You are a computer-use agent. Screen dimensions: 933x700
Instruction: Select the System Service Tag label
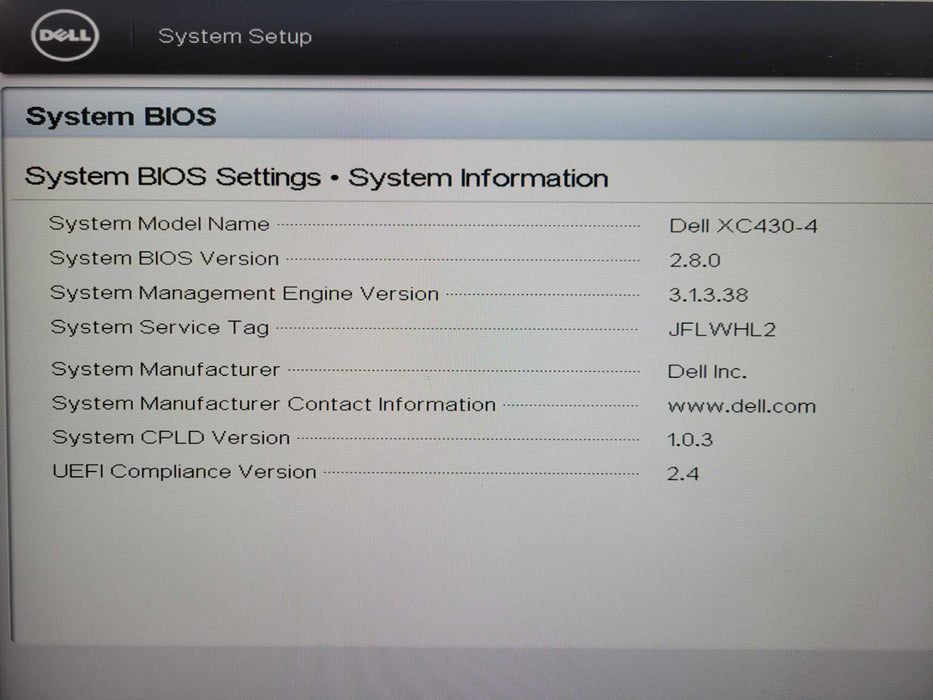point(159,327)
